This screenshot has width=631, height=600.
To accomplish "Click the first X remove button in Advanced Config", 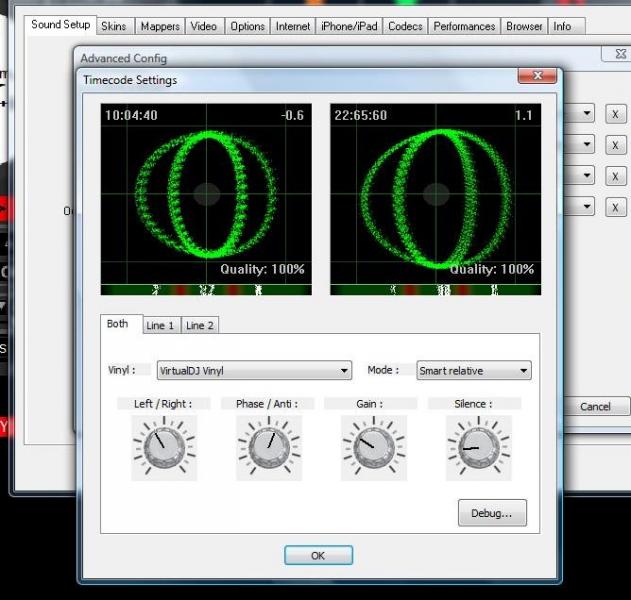I will click(616, 114).
